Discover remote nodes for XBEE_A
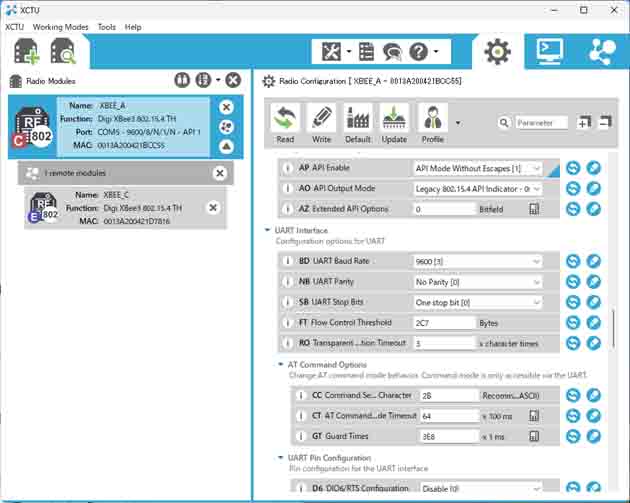 (227, 127)
